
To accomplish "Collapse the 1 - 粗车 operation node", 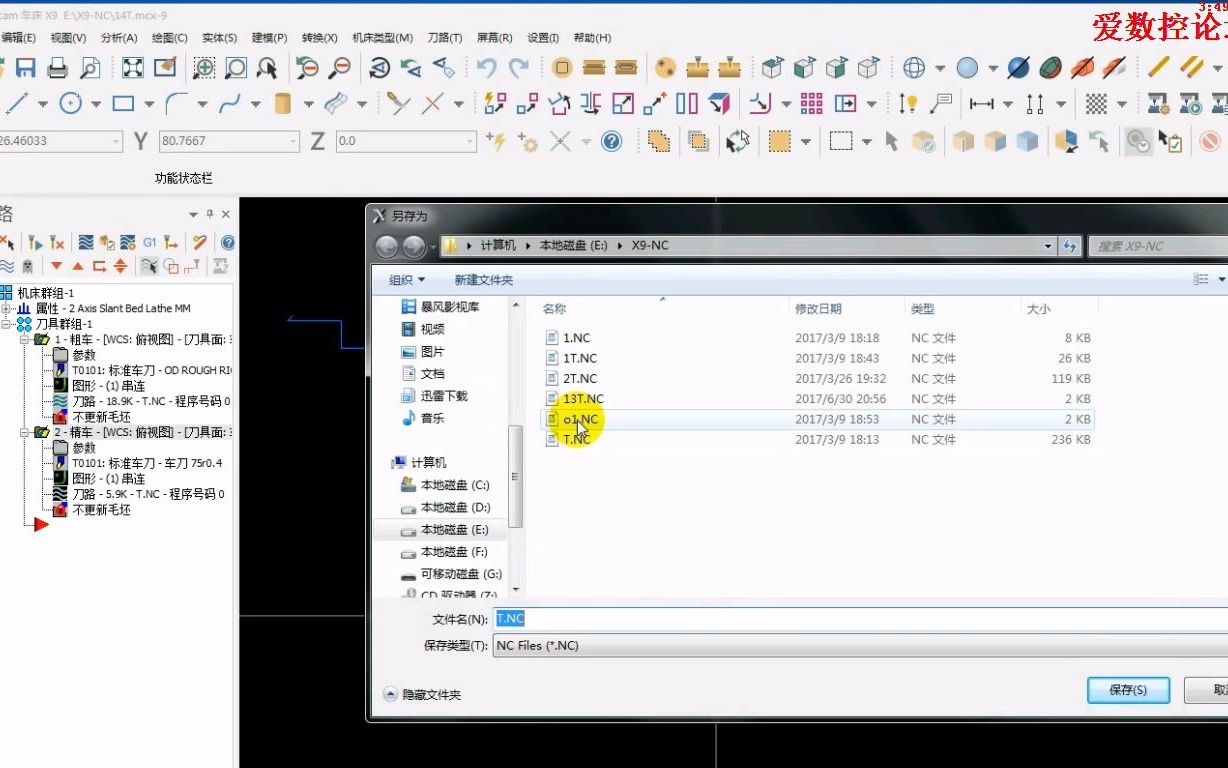I will pos(26,340).
